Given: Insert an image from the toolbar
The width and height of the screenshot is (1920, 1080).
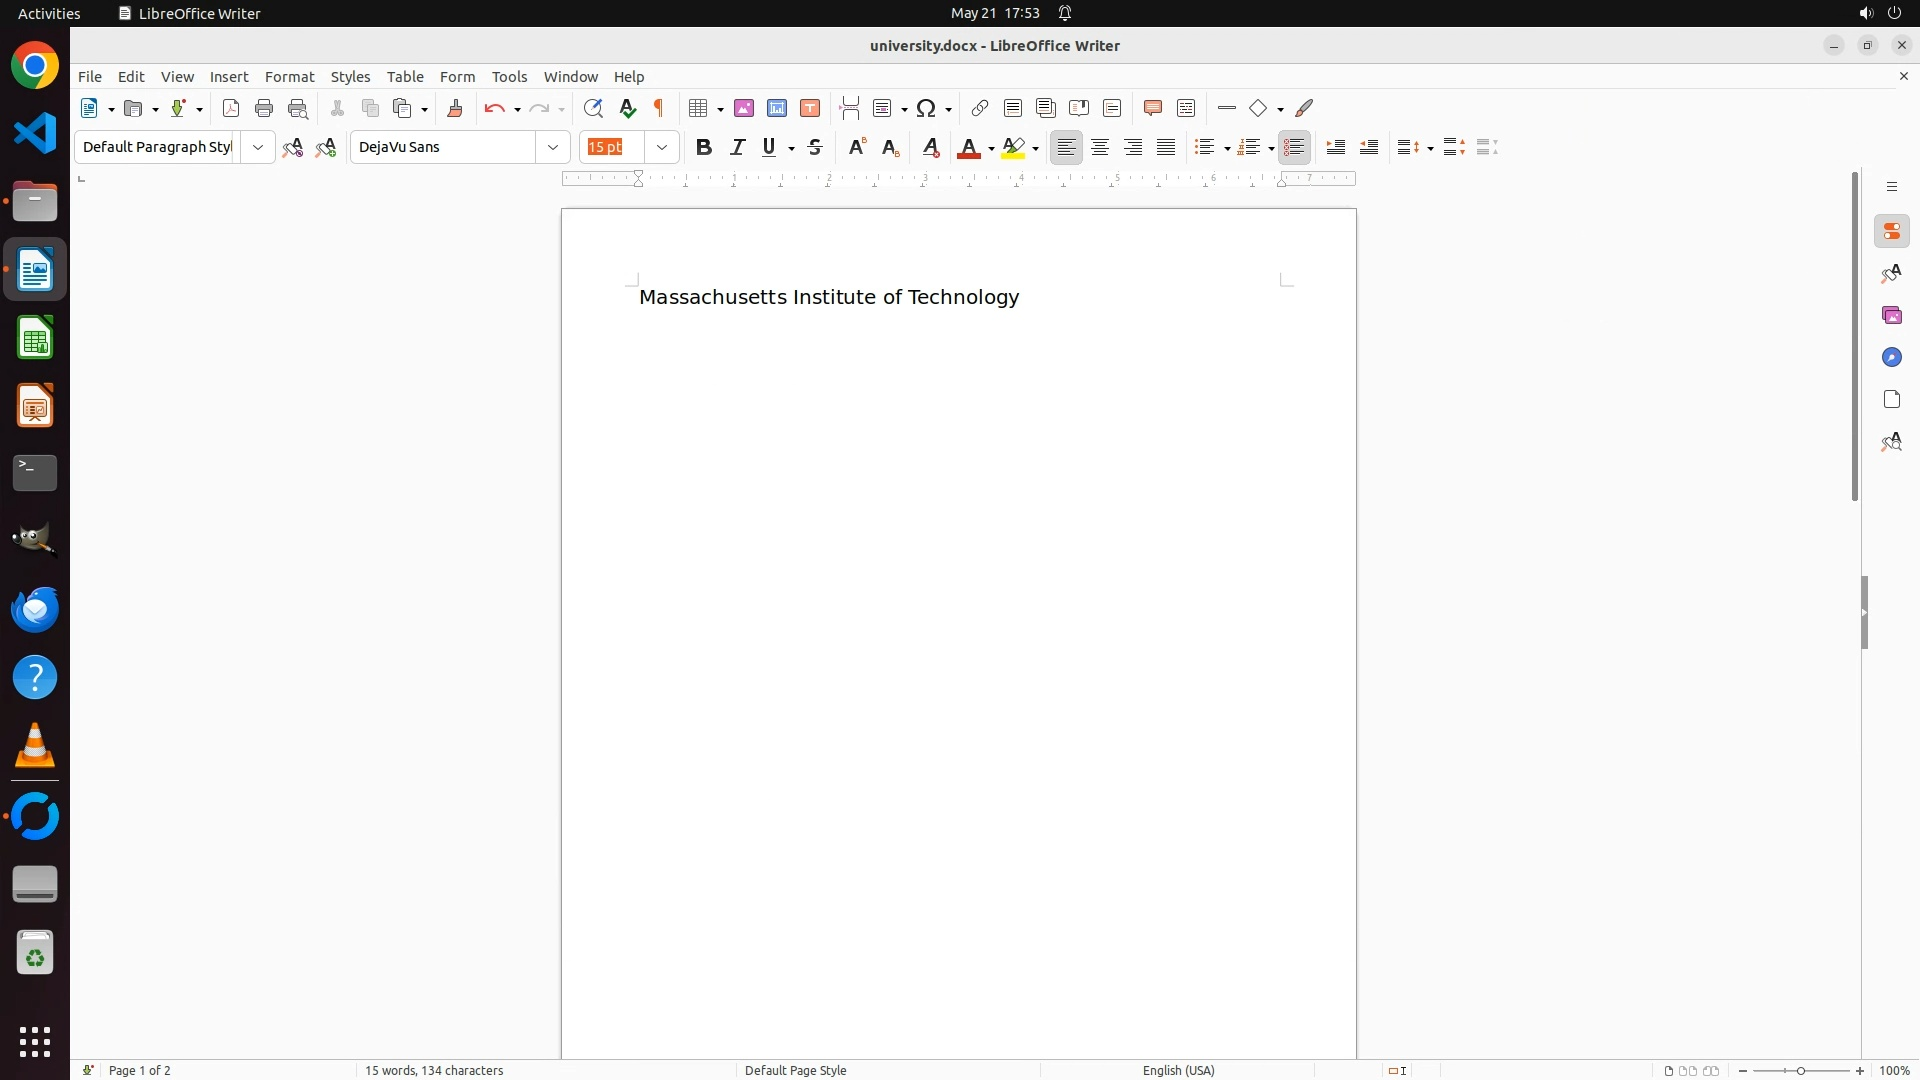Looking at the screenshot, I should click(744, 108).
